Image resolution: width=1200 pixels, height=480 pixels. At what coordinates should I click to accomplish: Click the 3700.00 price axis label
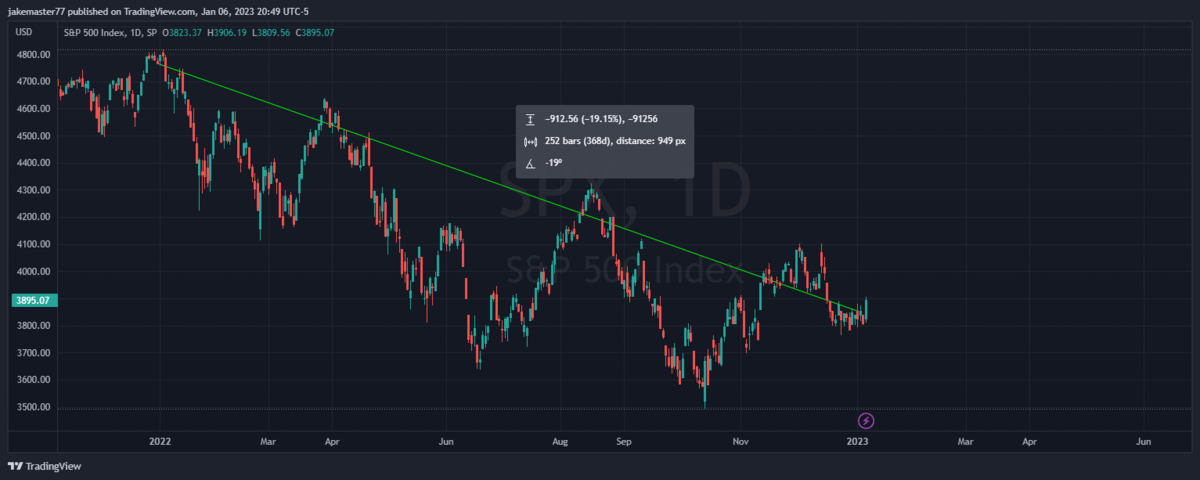pos(33,353)
